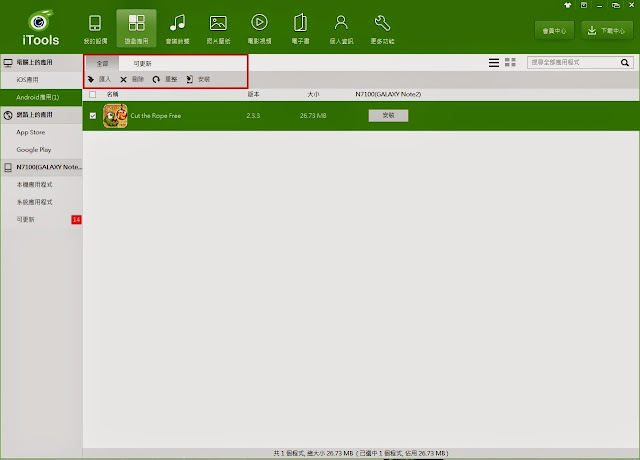Open the My Device phone icon section
640x460 pixels.
click(x=95, y=28)
